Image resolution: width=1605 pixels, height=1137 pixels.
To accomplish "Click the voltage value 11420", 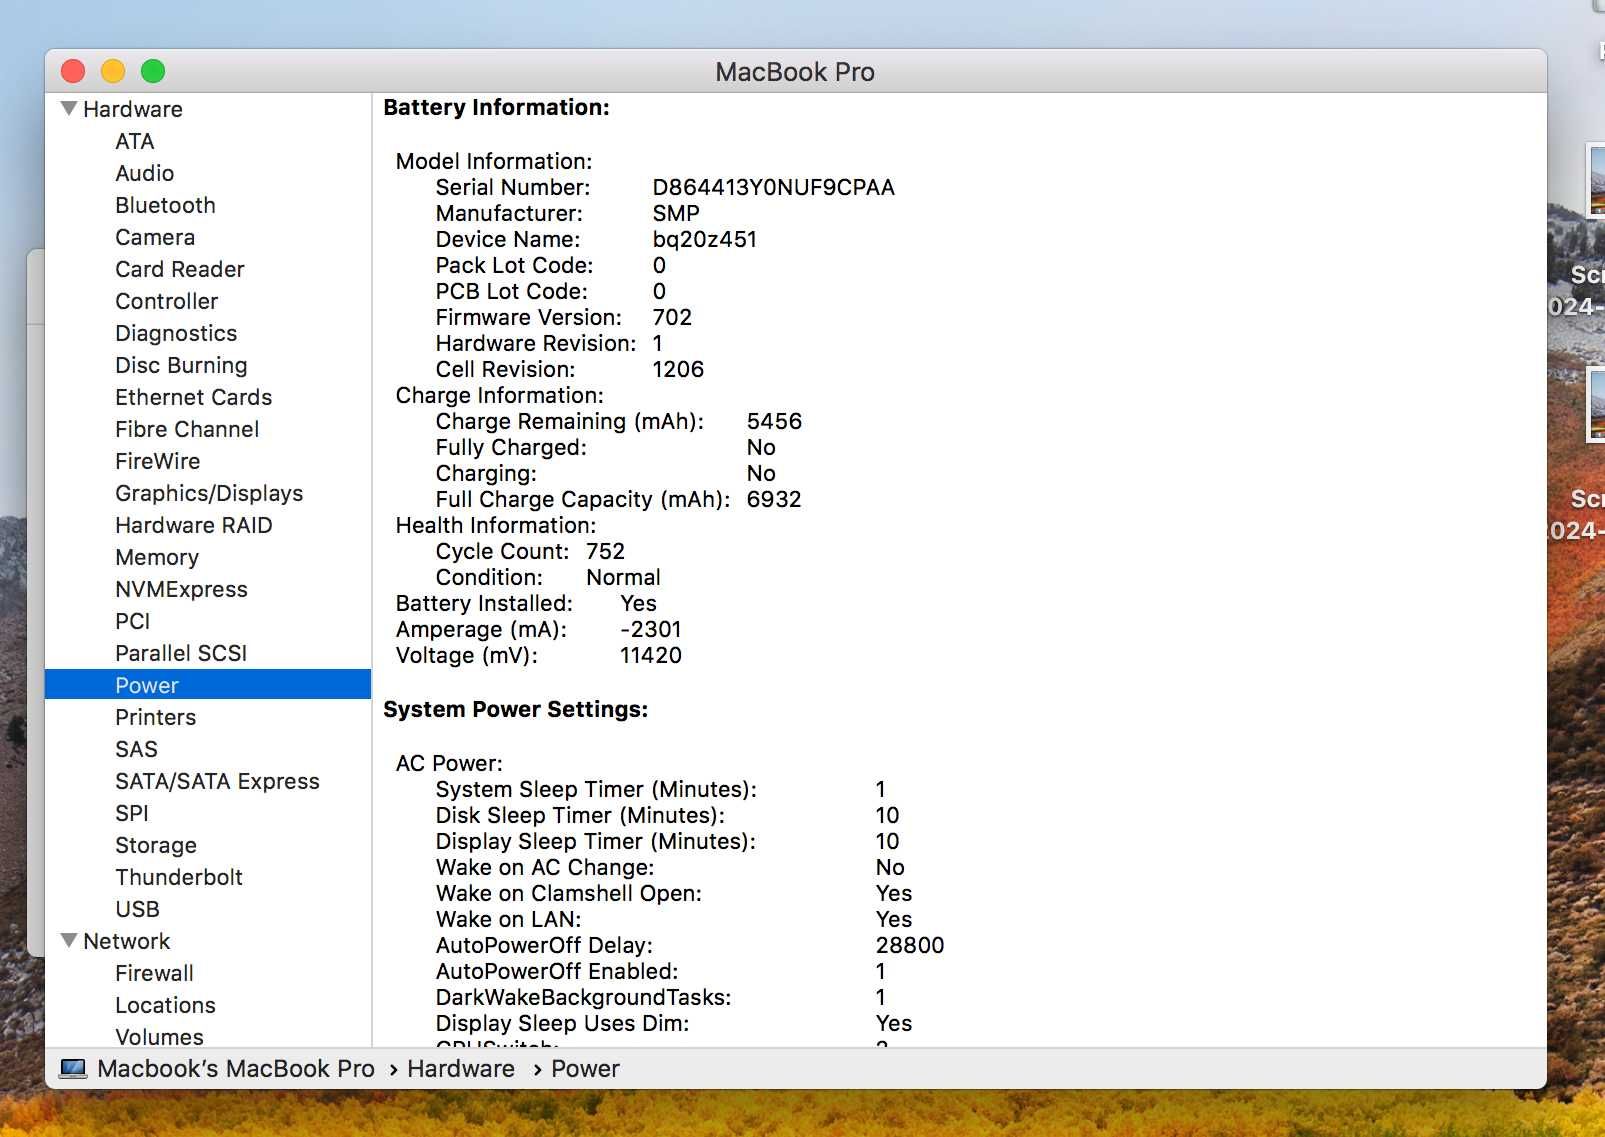I will (x=651, y=655).
